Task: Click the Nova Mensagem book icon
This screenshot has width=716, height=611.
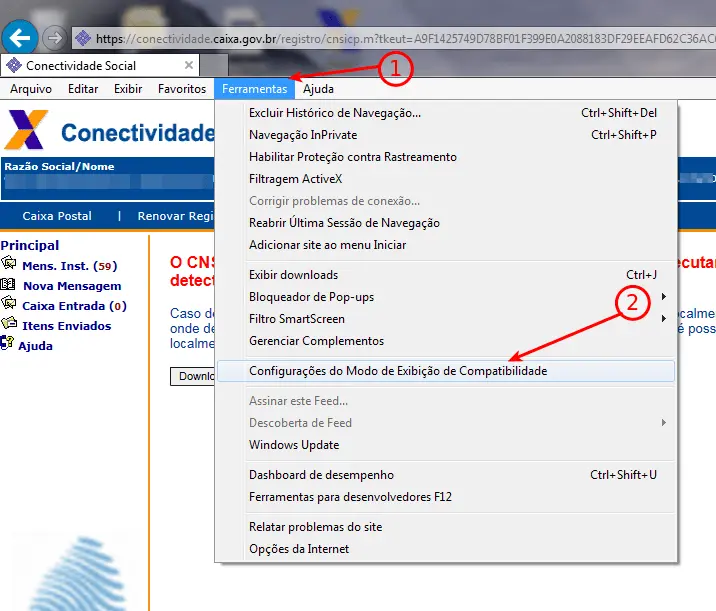Action: click(x=8, y=284)
